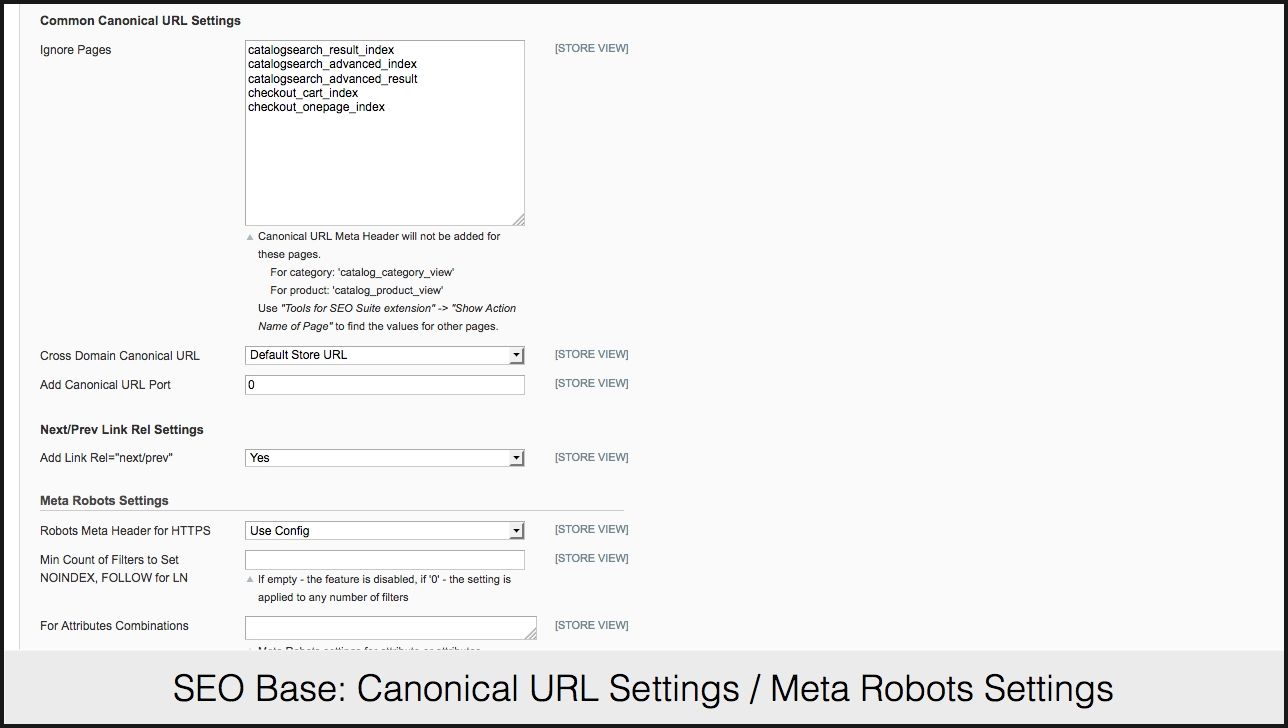Image resolution: width=1288 pixels, height=728 pixels.
Task: Click the note triangle icon under Ignore Pages box
Action: pyautogui.click(x=250, y=238)
